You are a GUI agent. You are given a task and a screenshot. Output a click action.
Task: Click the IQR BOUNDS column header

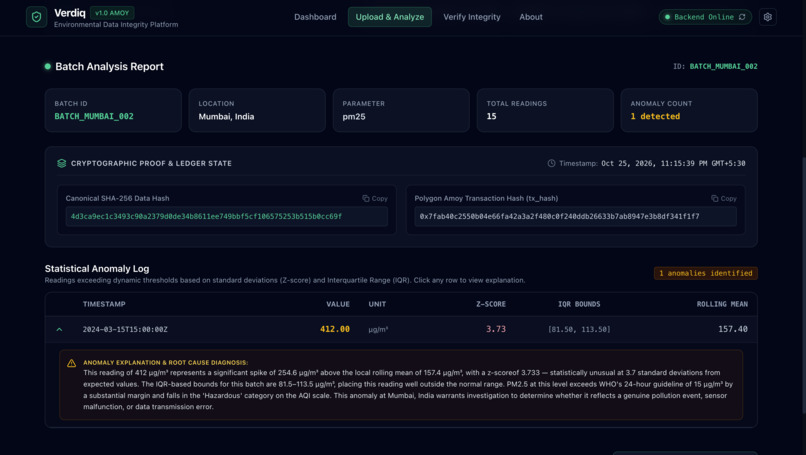tap(579, 304)
